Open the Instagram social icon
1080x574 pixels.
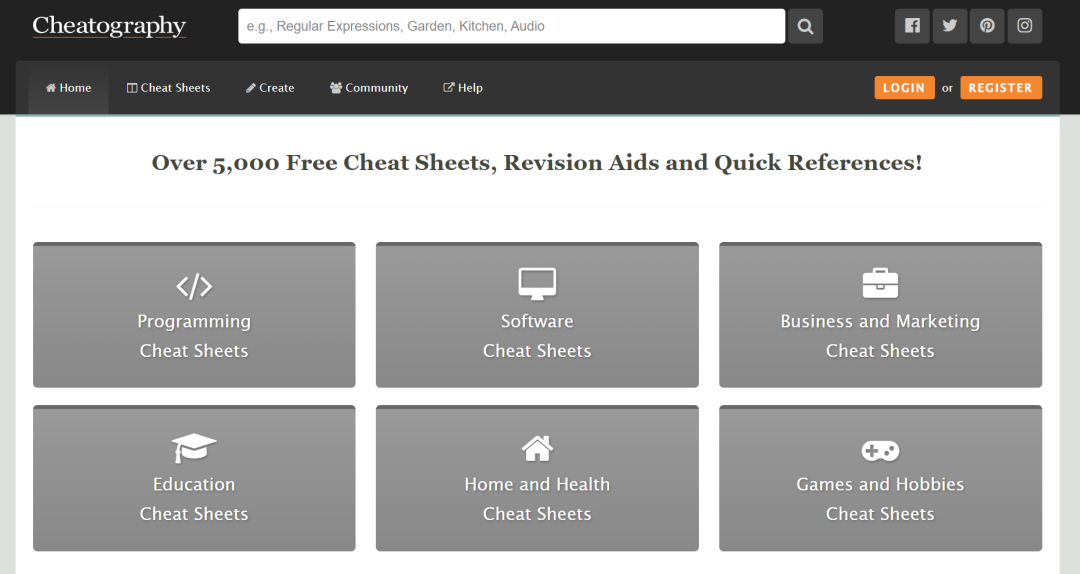pos(1024,26)
